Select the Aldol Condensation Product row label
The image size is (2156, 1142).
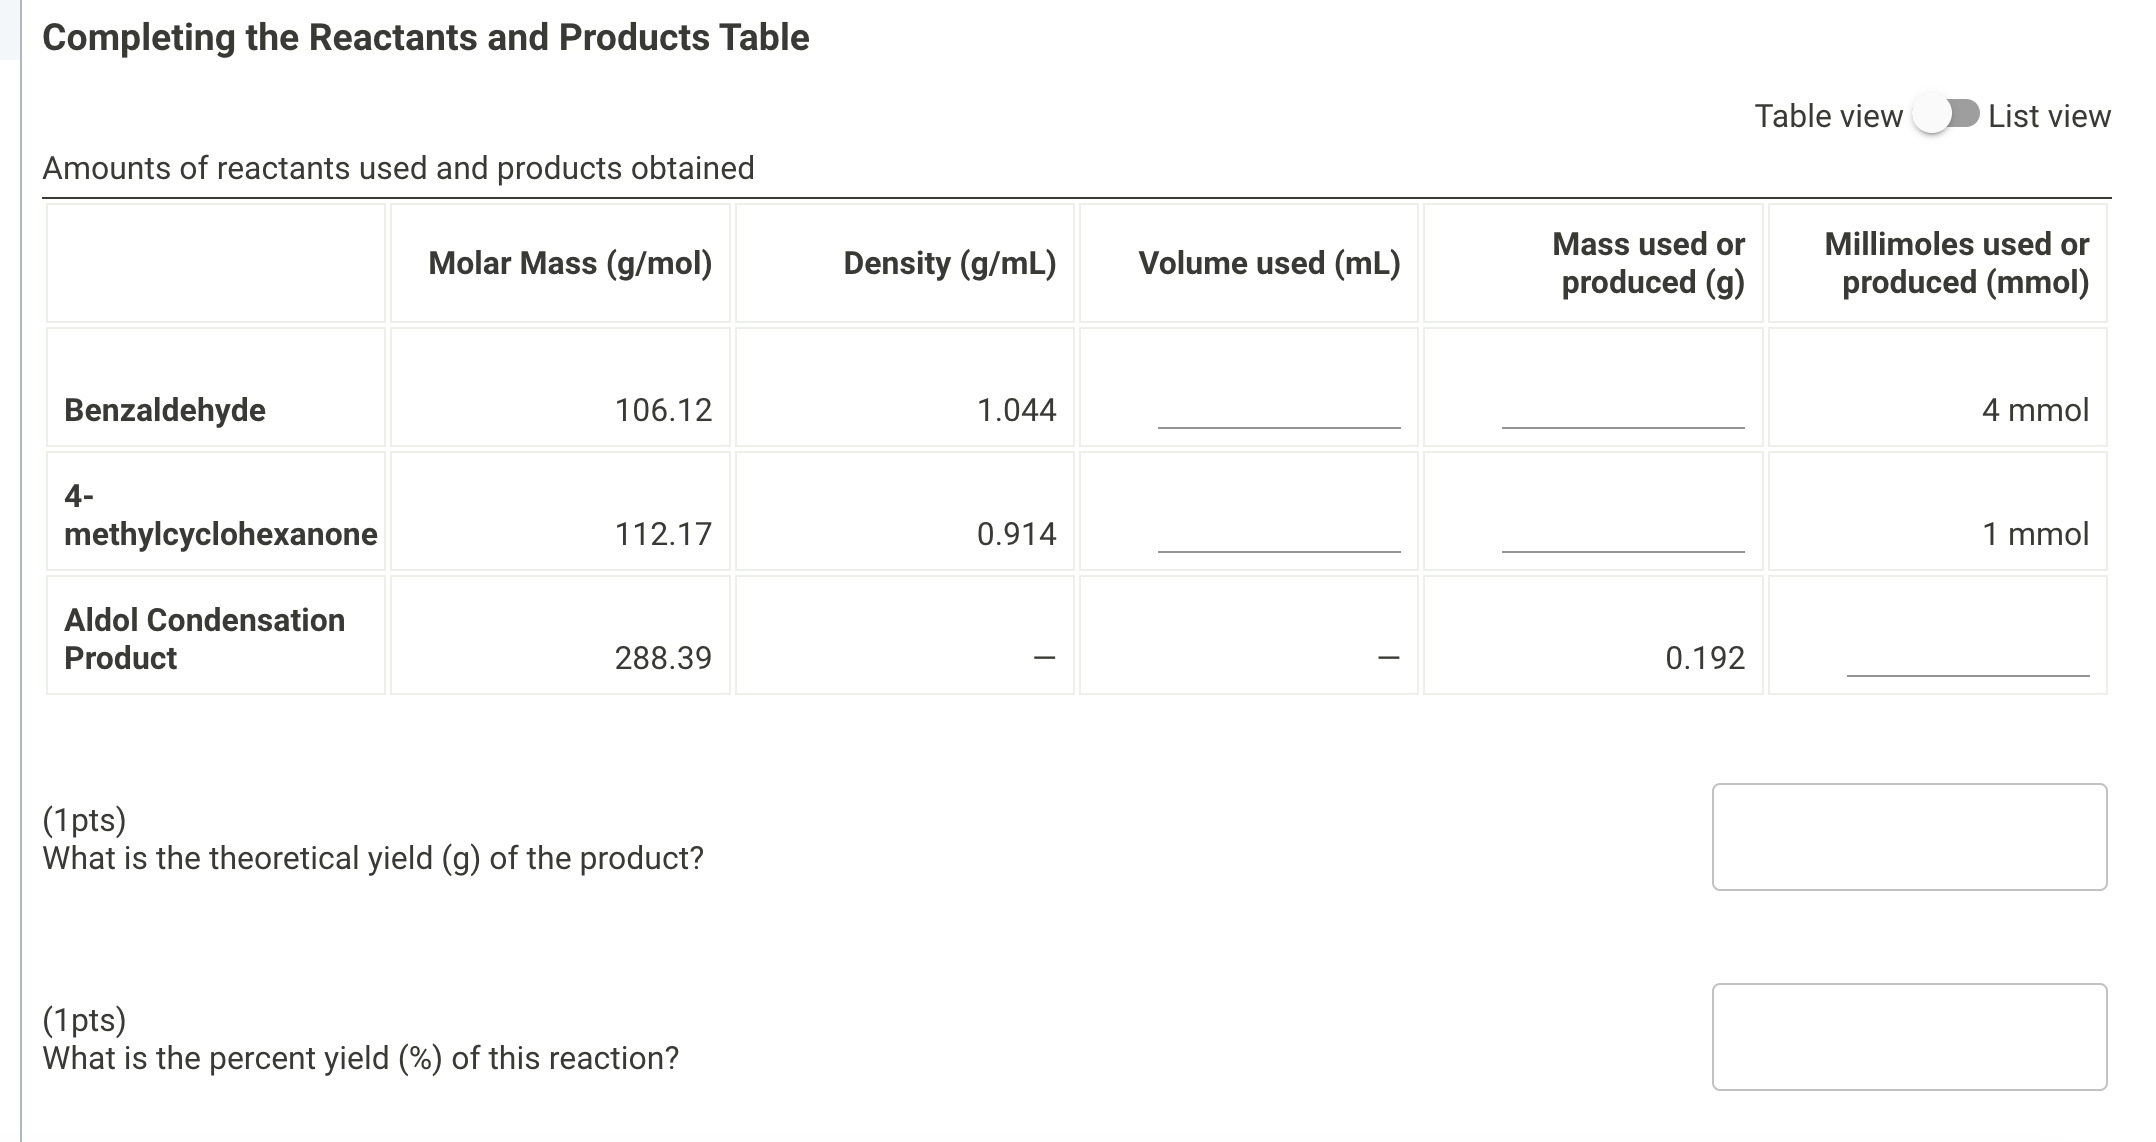(204, 639)
